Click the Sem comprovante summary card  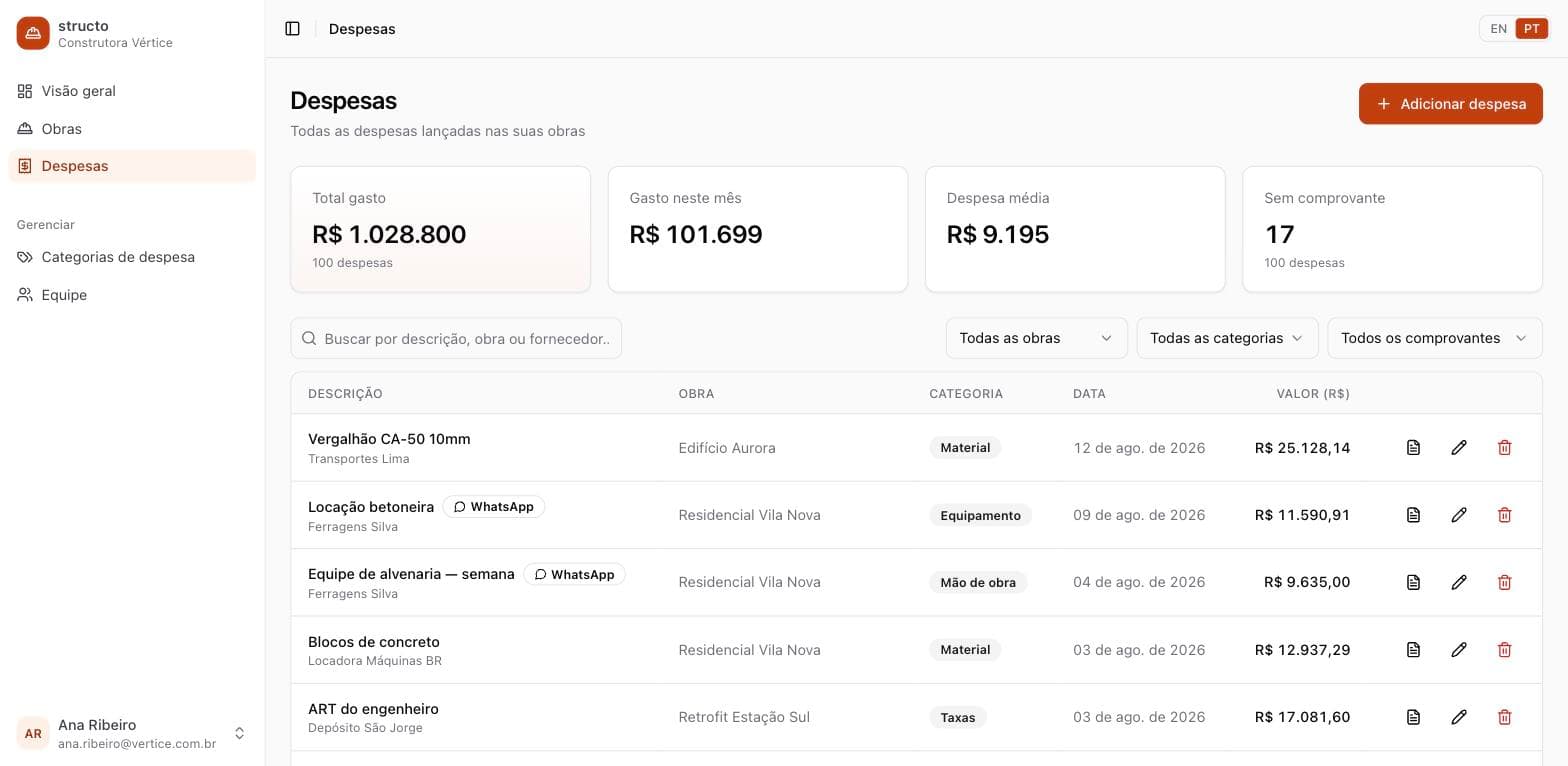[1392, 229]
